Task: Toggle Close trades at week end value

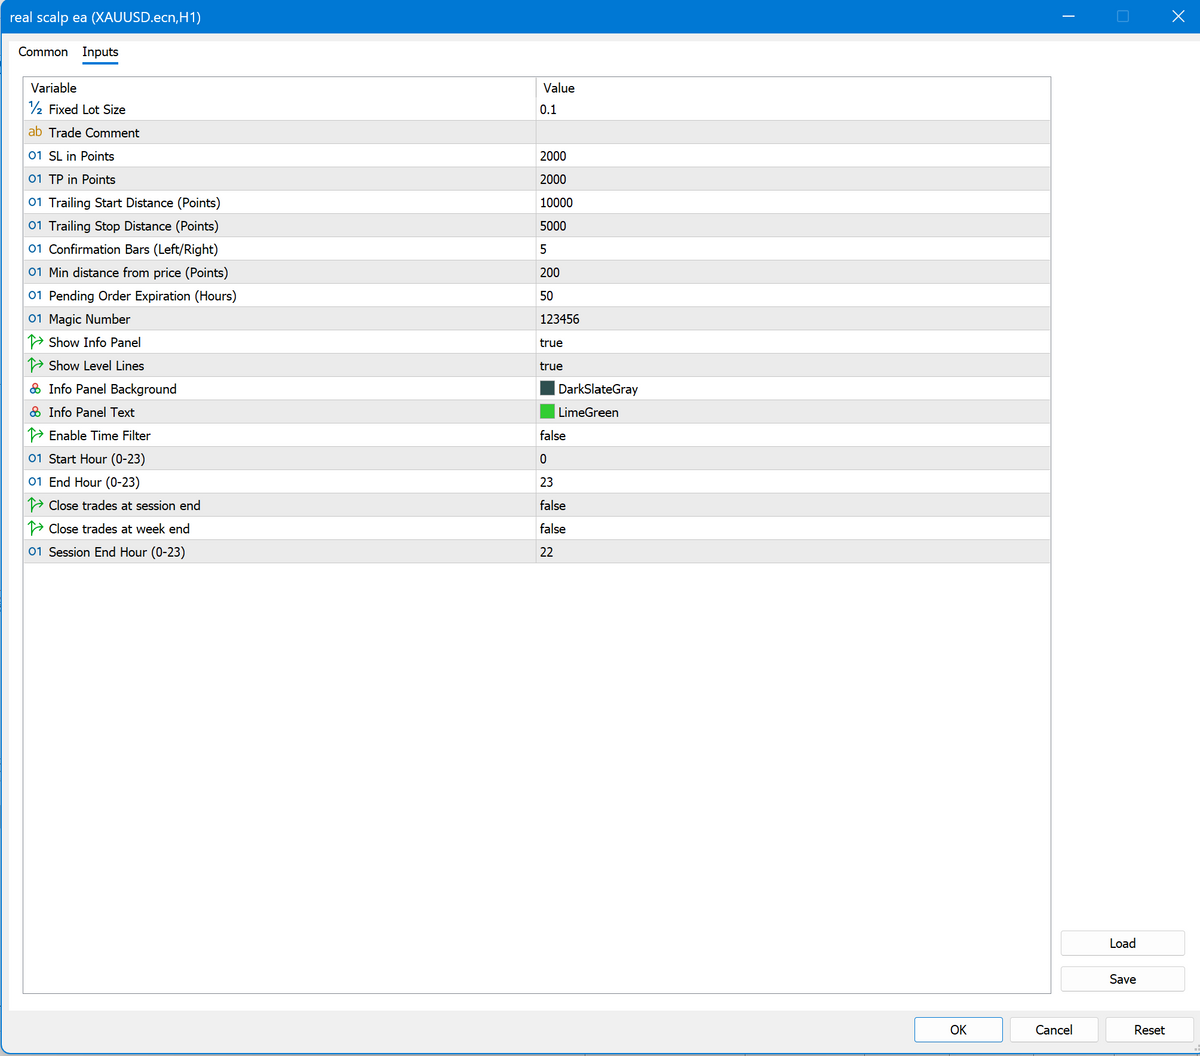Action: (552, 529)
